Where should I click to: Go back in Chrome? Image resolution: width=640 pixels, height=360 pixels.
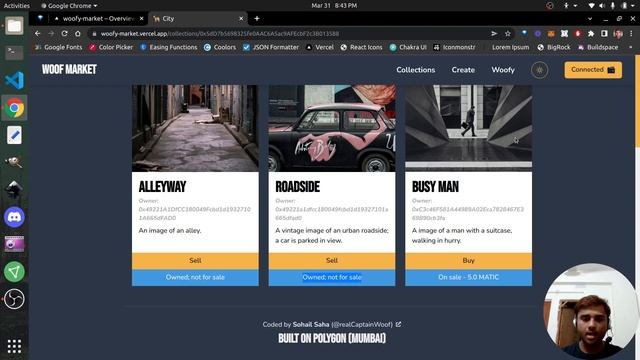(x=38, y=33)
